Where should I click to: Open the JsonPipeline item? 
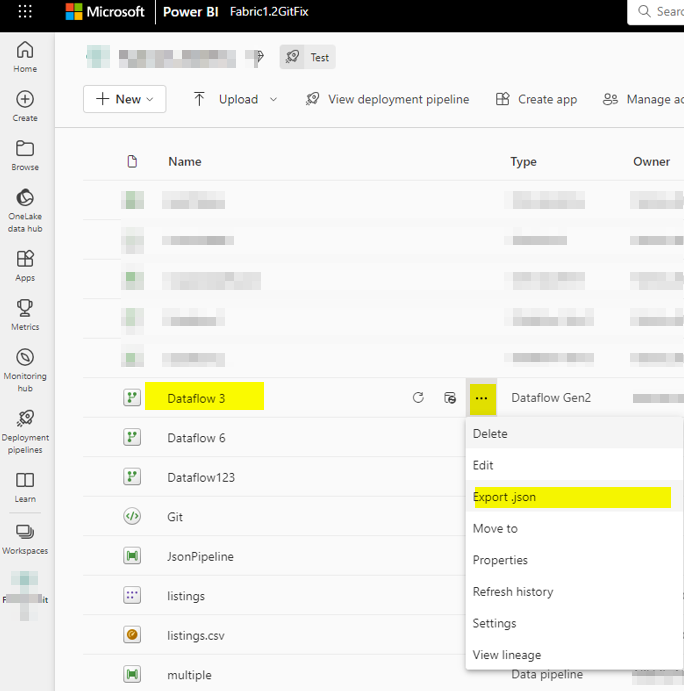(x=200, y=557)
